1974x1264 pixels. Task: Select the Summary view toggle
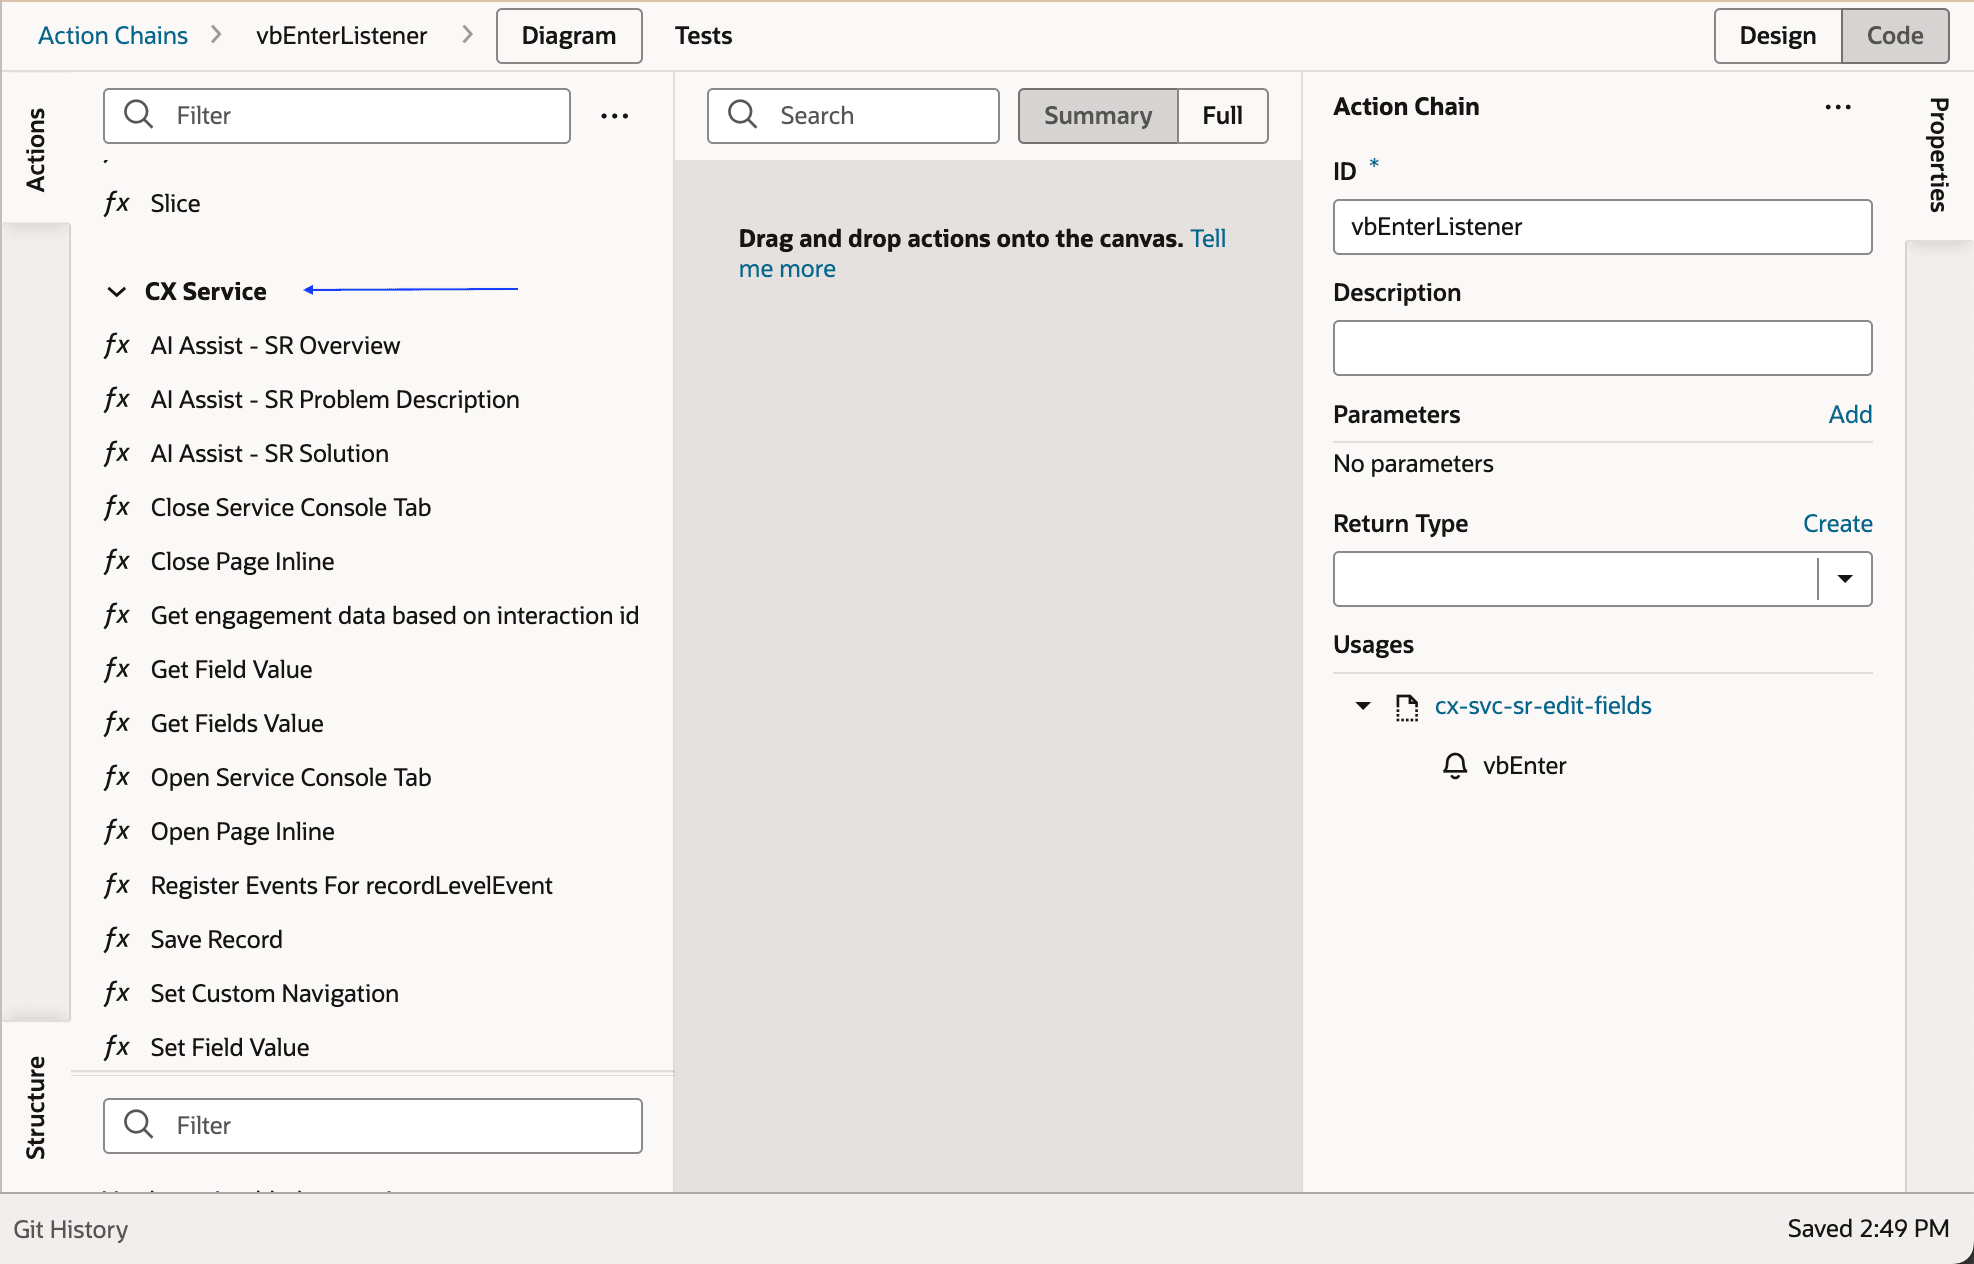pos(1098,116)
